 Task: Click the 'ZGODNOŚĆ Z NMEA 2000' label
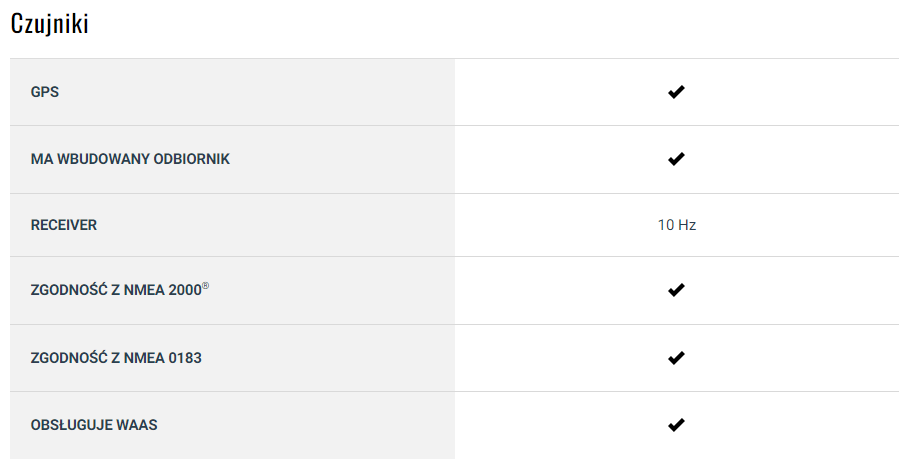(x=115, y=290)
